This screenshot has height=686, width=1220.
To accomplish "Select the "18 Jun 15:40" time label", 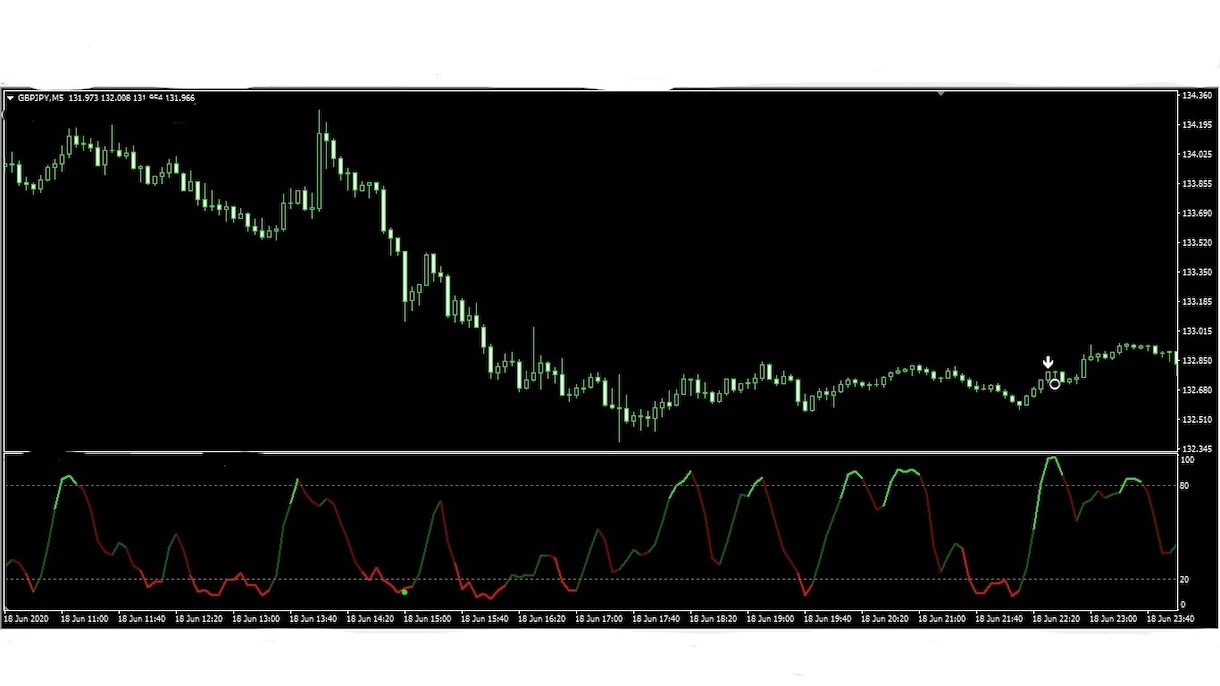I will click(484, 619).
